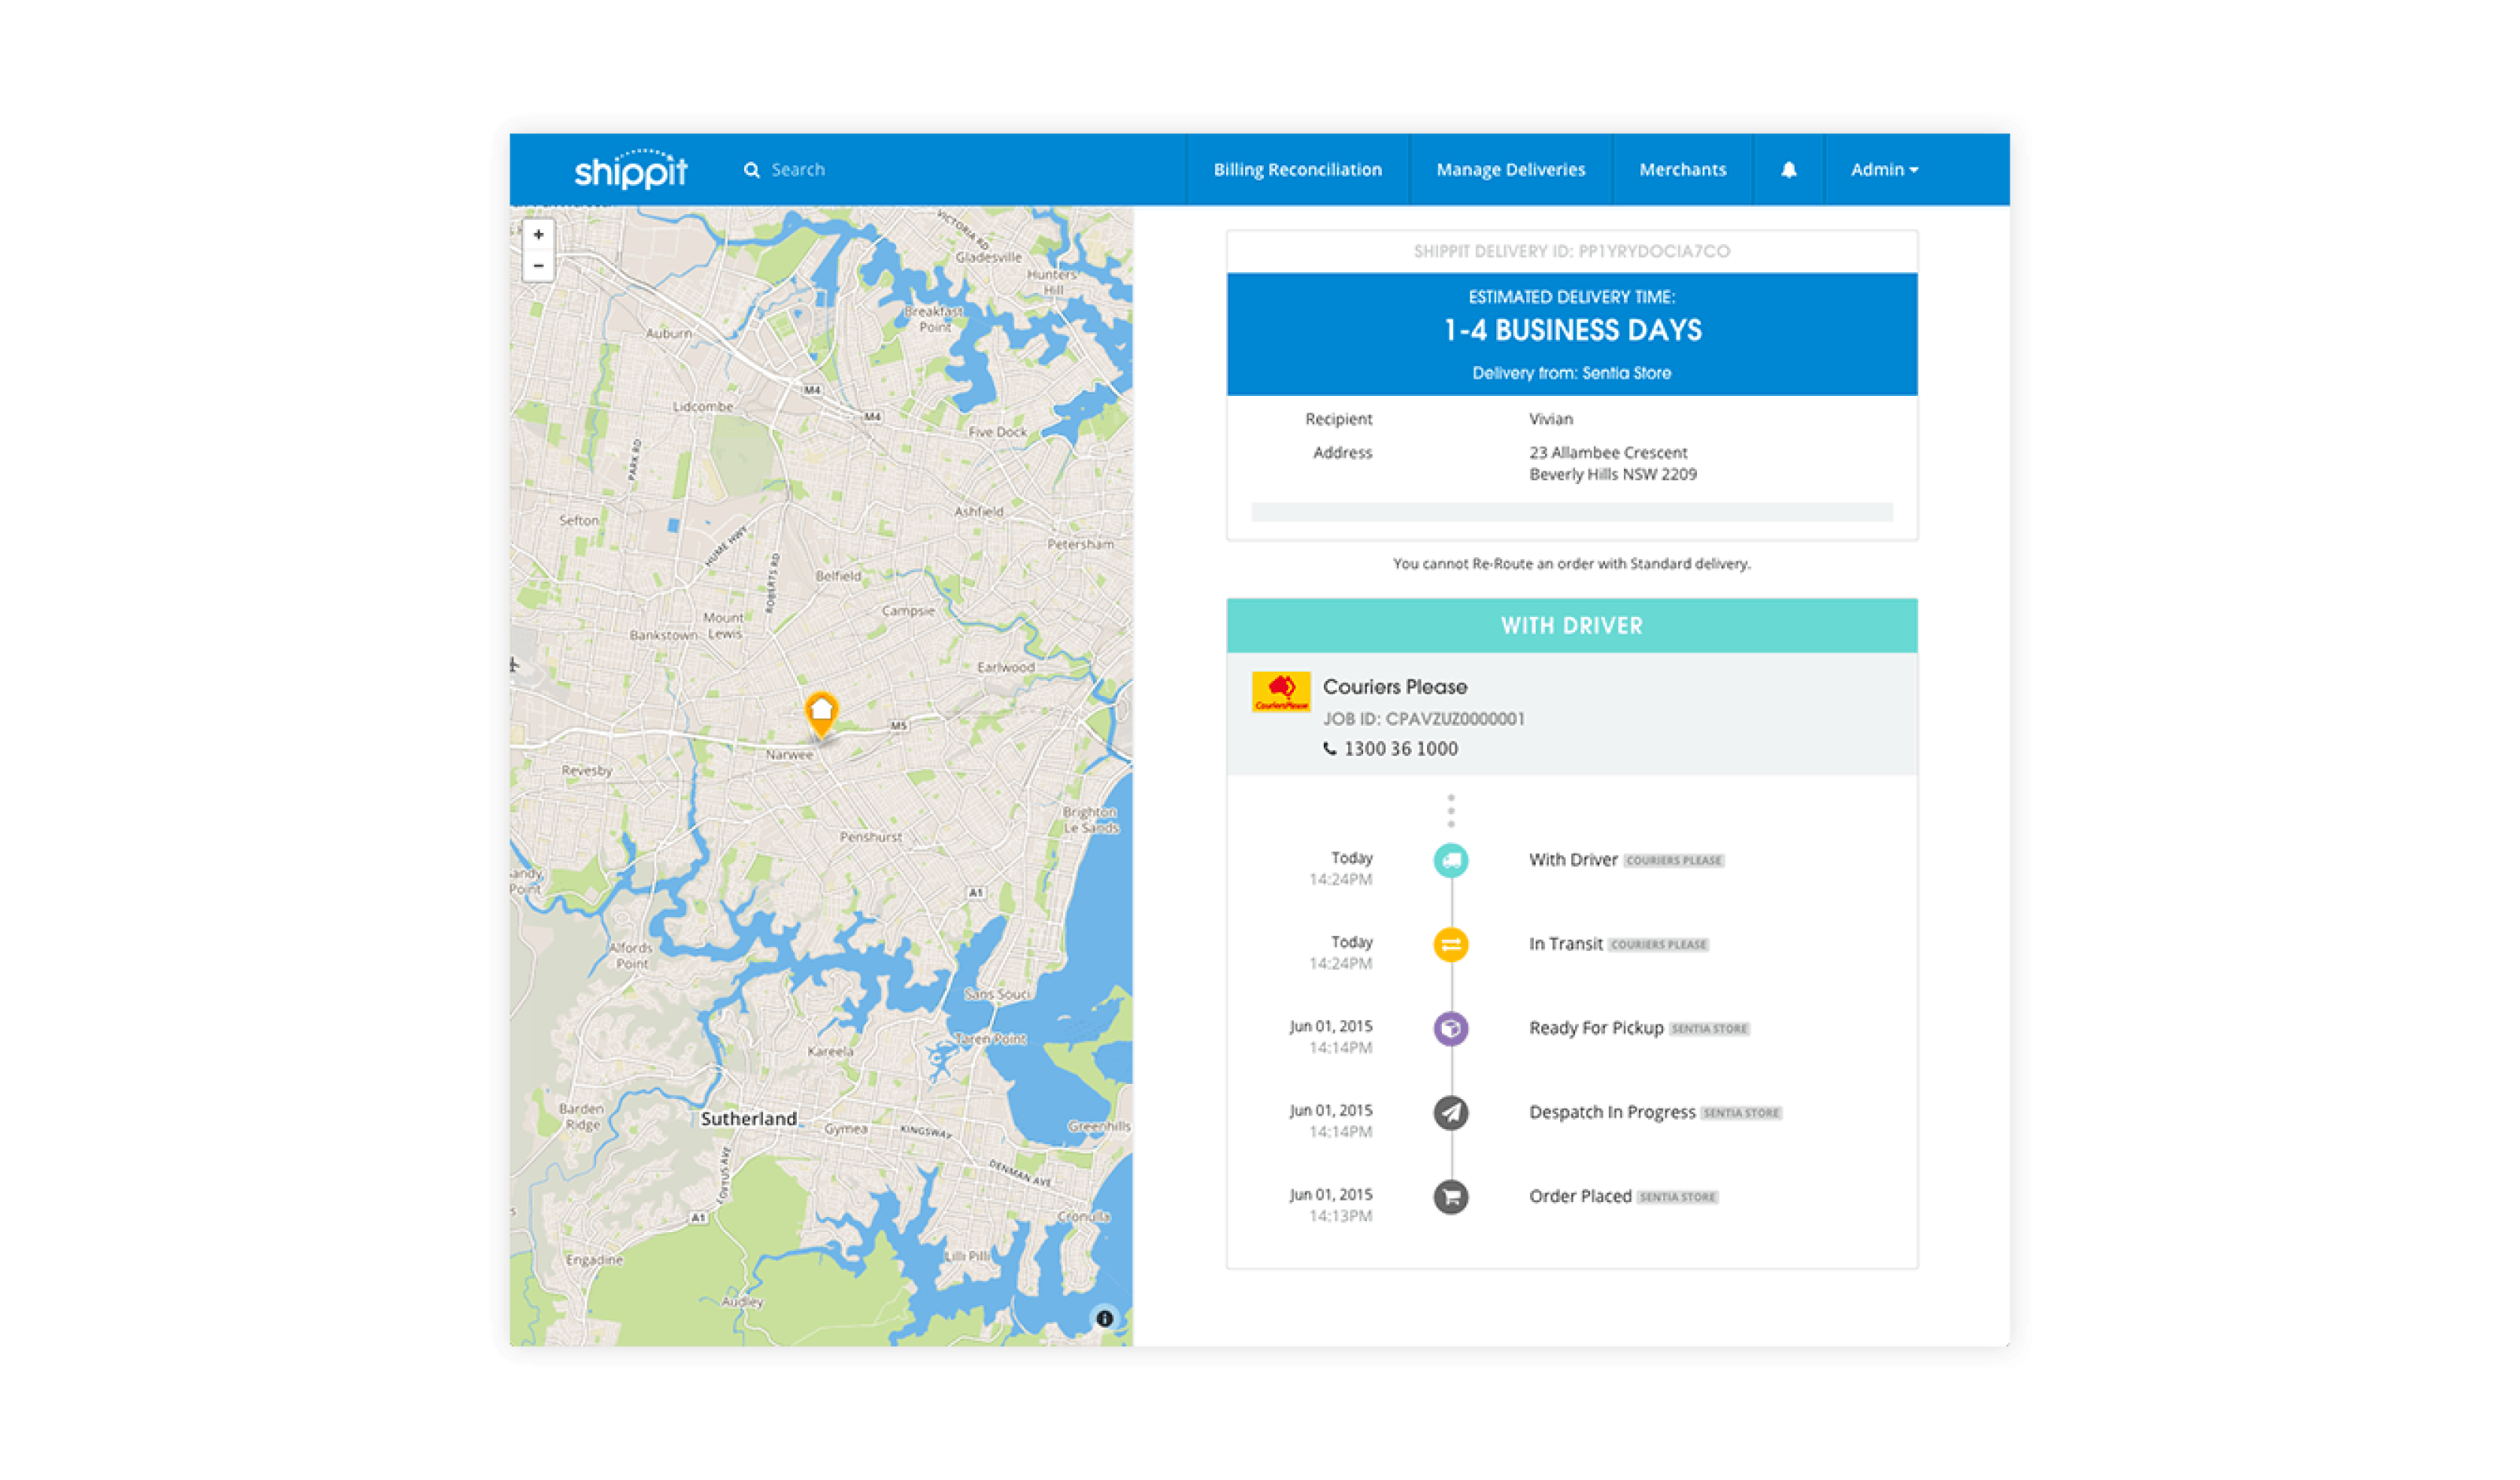Click the Couriers Please logo
Screen dimensions: 2520x1480
[x=1280, y=692]
